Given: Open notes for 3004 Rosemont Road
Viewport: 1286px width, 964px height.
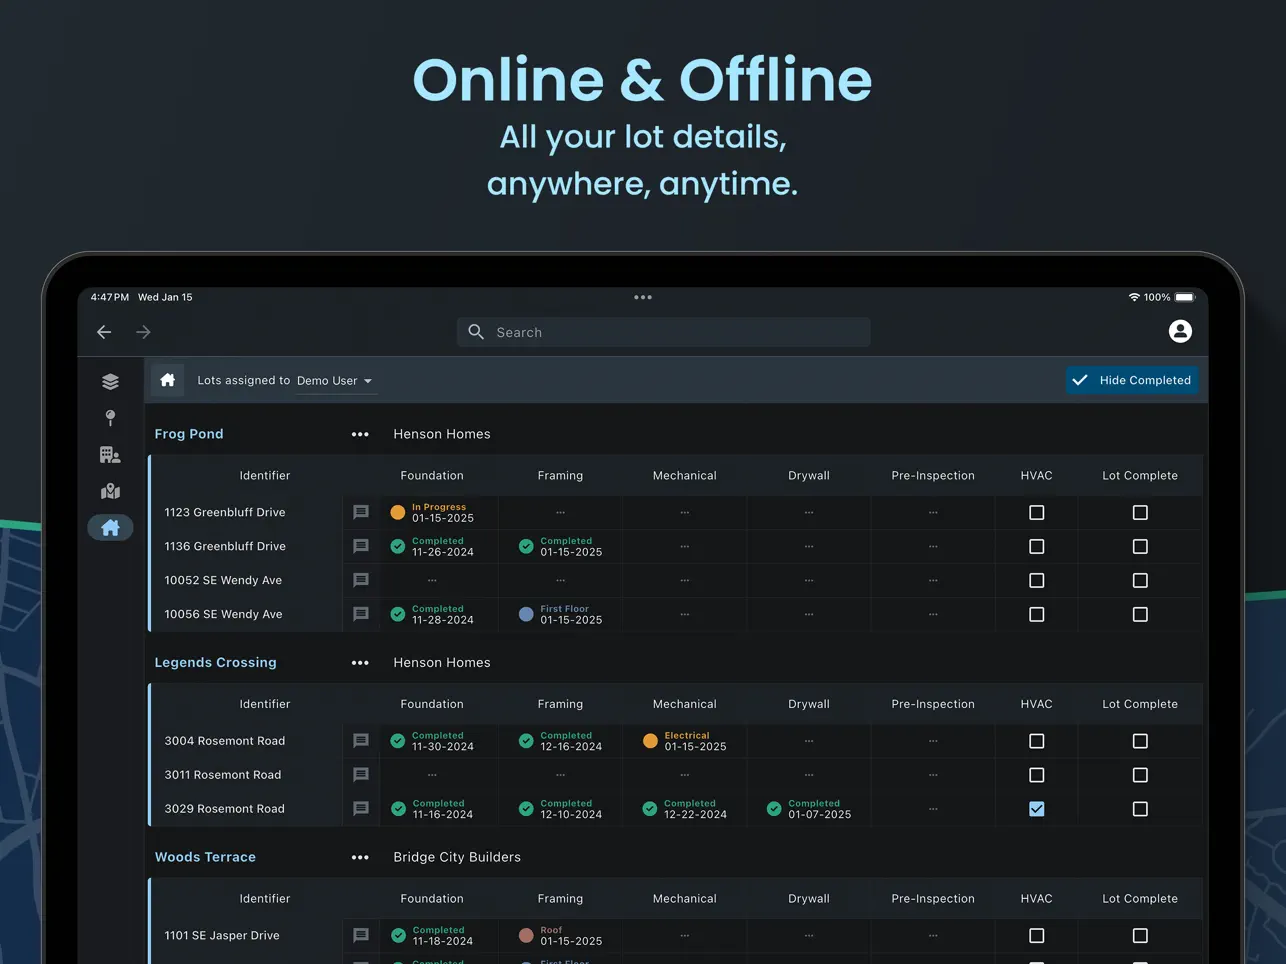Looking at the screenshot, I should click(x=361, y=741).
